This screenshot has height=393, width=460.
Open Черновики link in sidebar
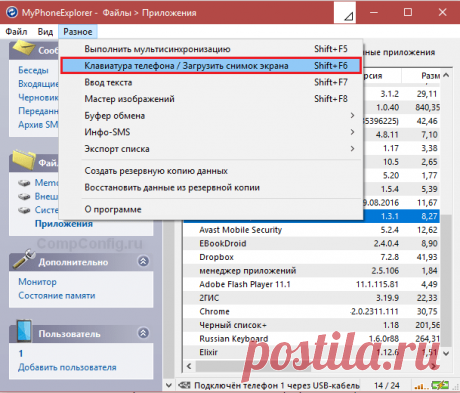(38, 97)
